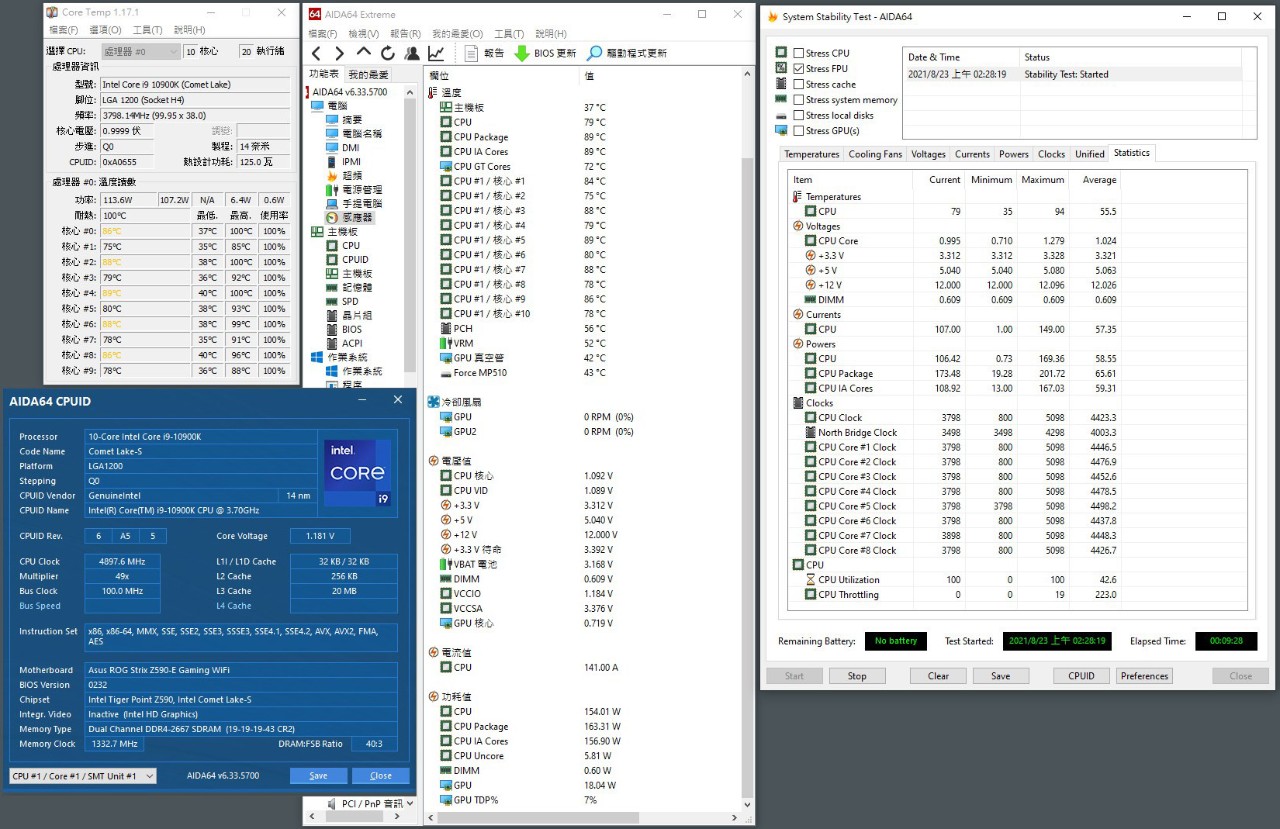This screenshot has height=829, width=1280.
Task: Click Save button in AIDA64 CPUID window
Action: pyautogui.click(x=318, y=776)
